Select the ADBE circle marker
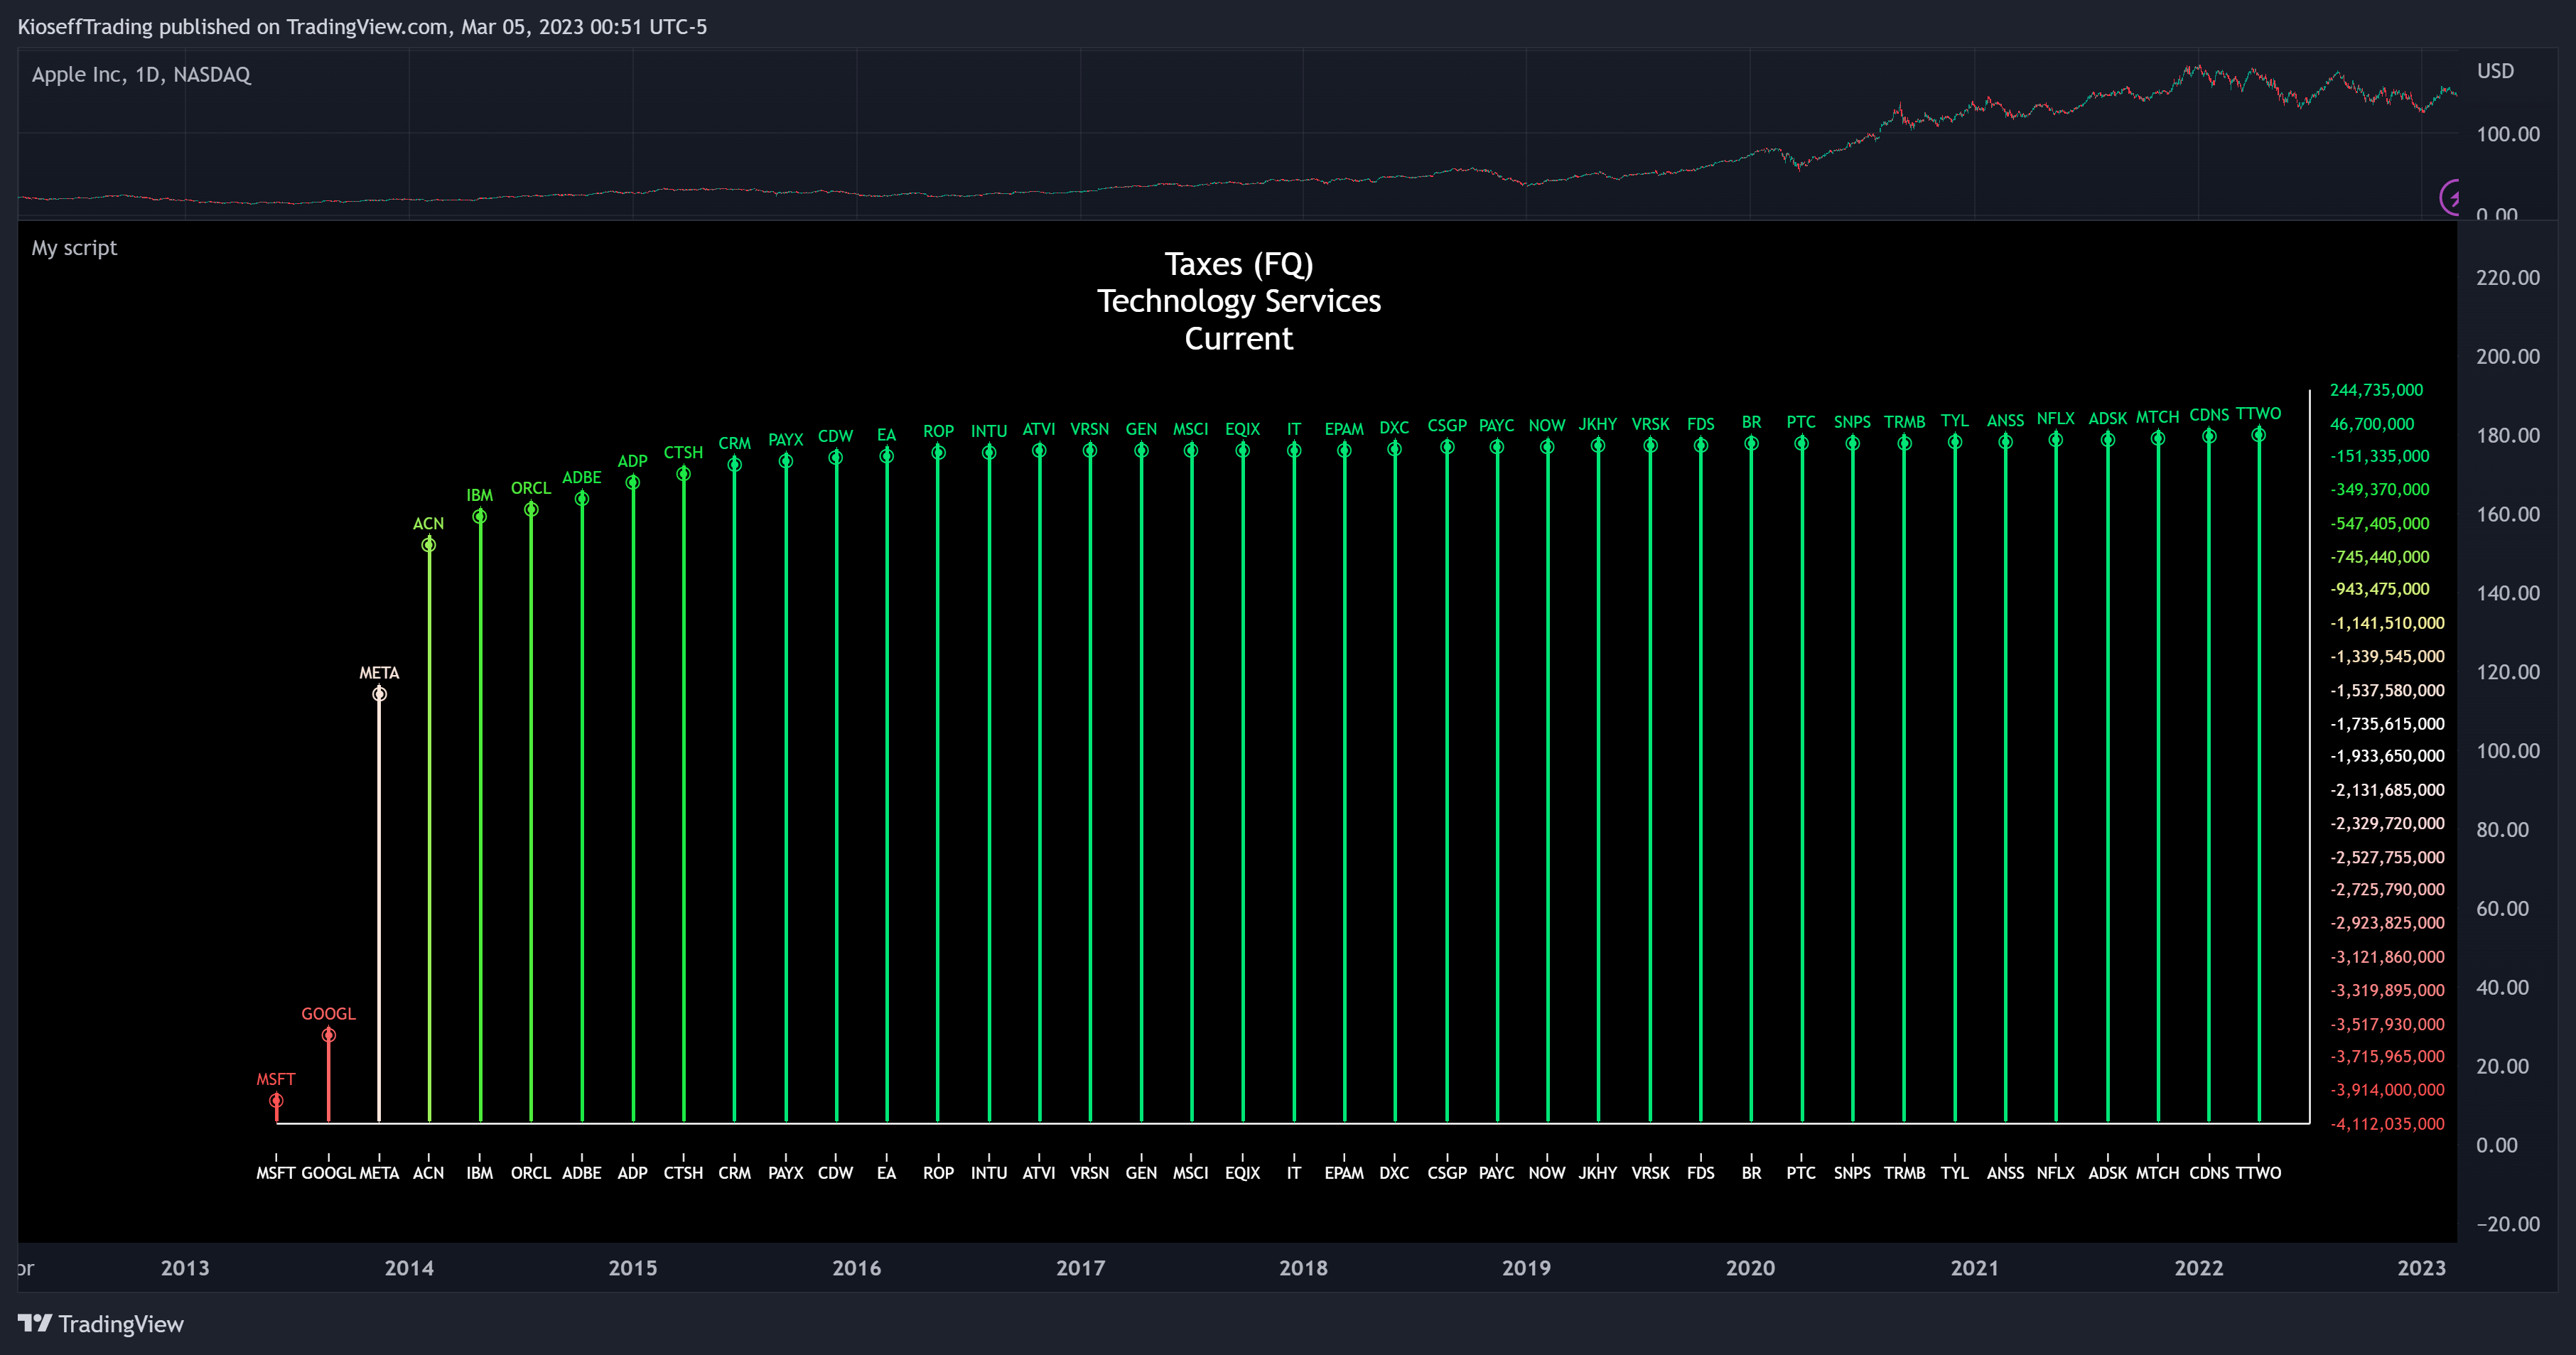 582,499
